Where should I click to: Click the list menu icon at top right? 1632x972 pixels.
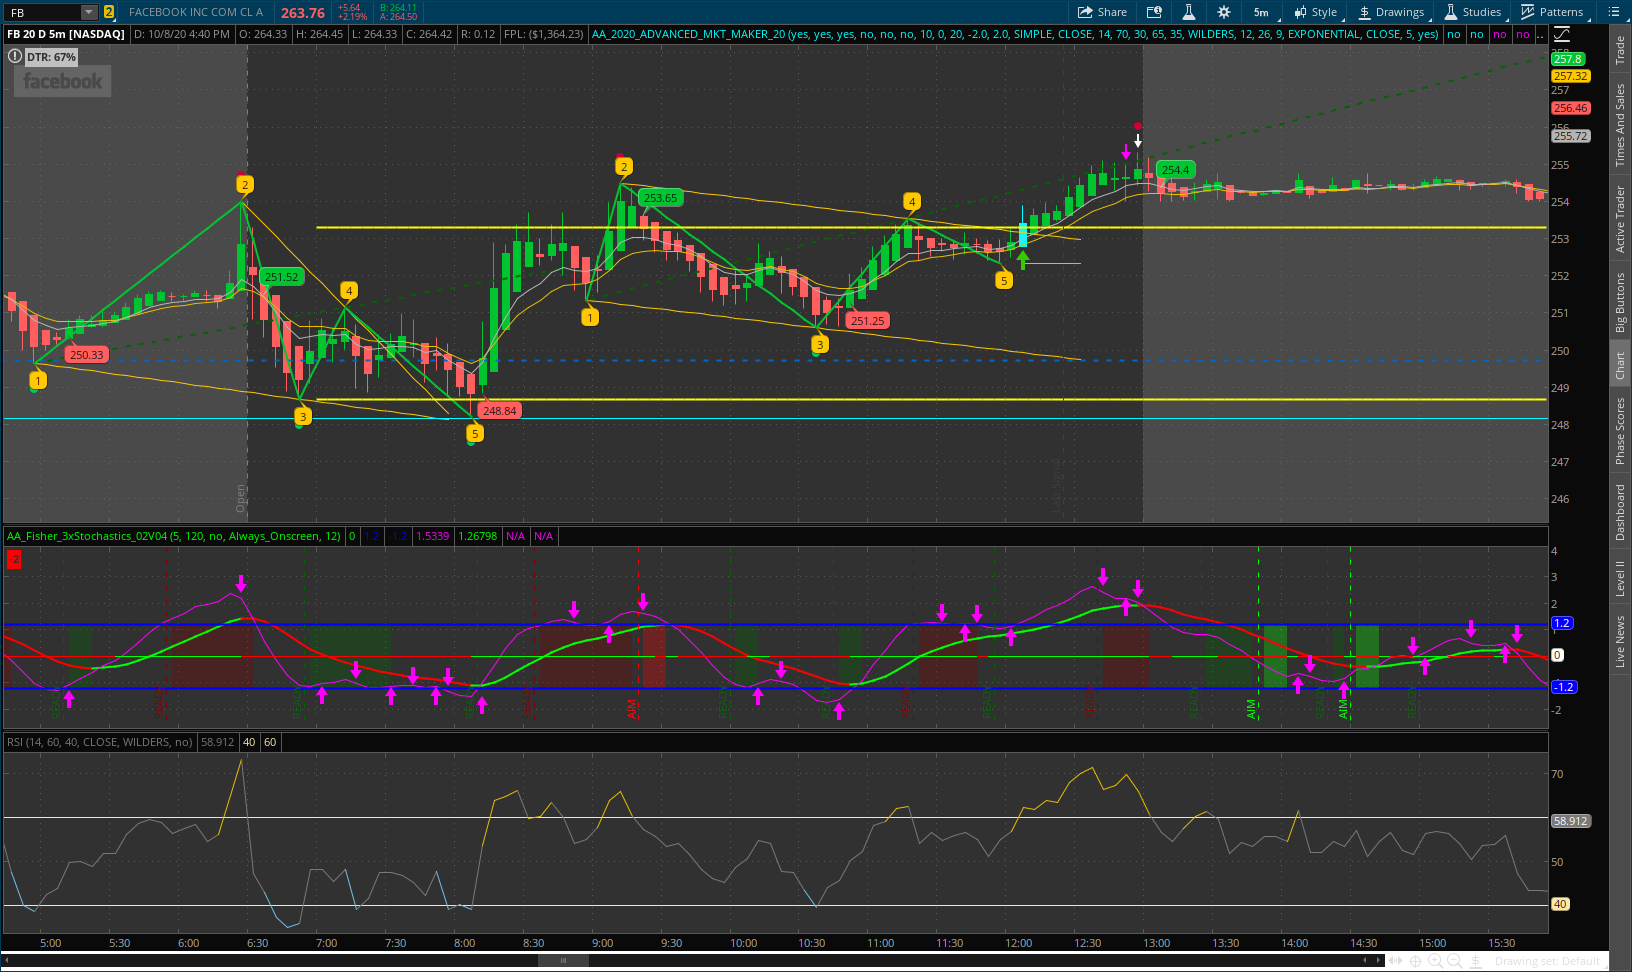point(1613,12)
